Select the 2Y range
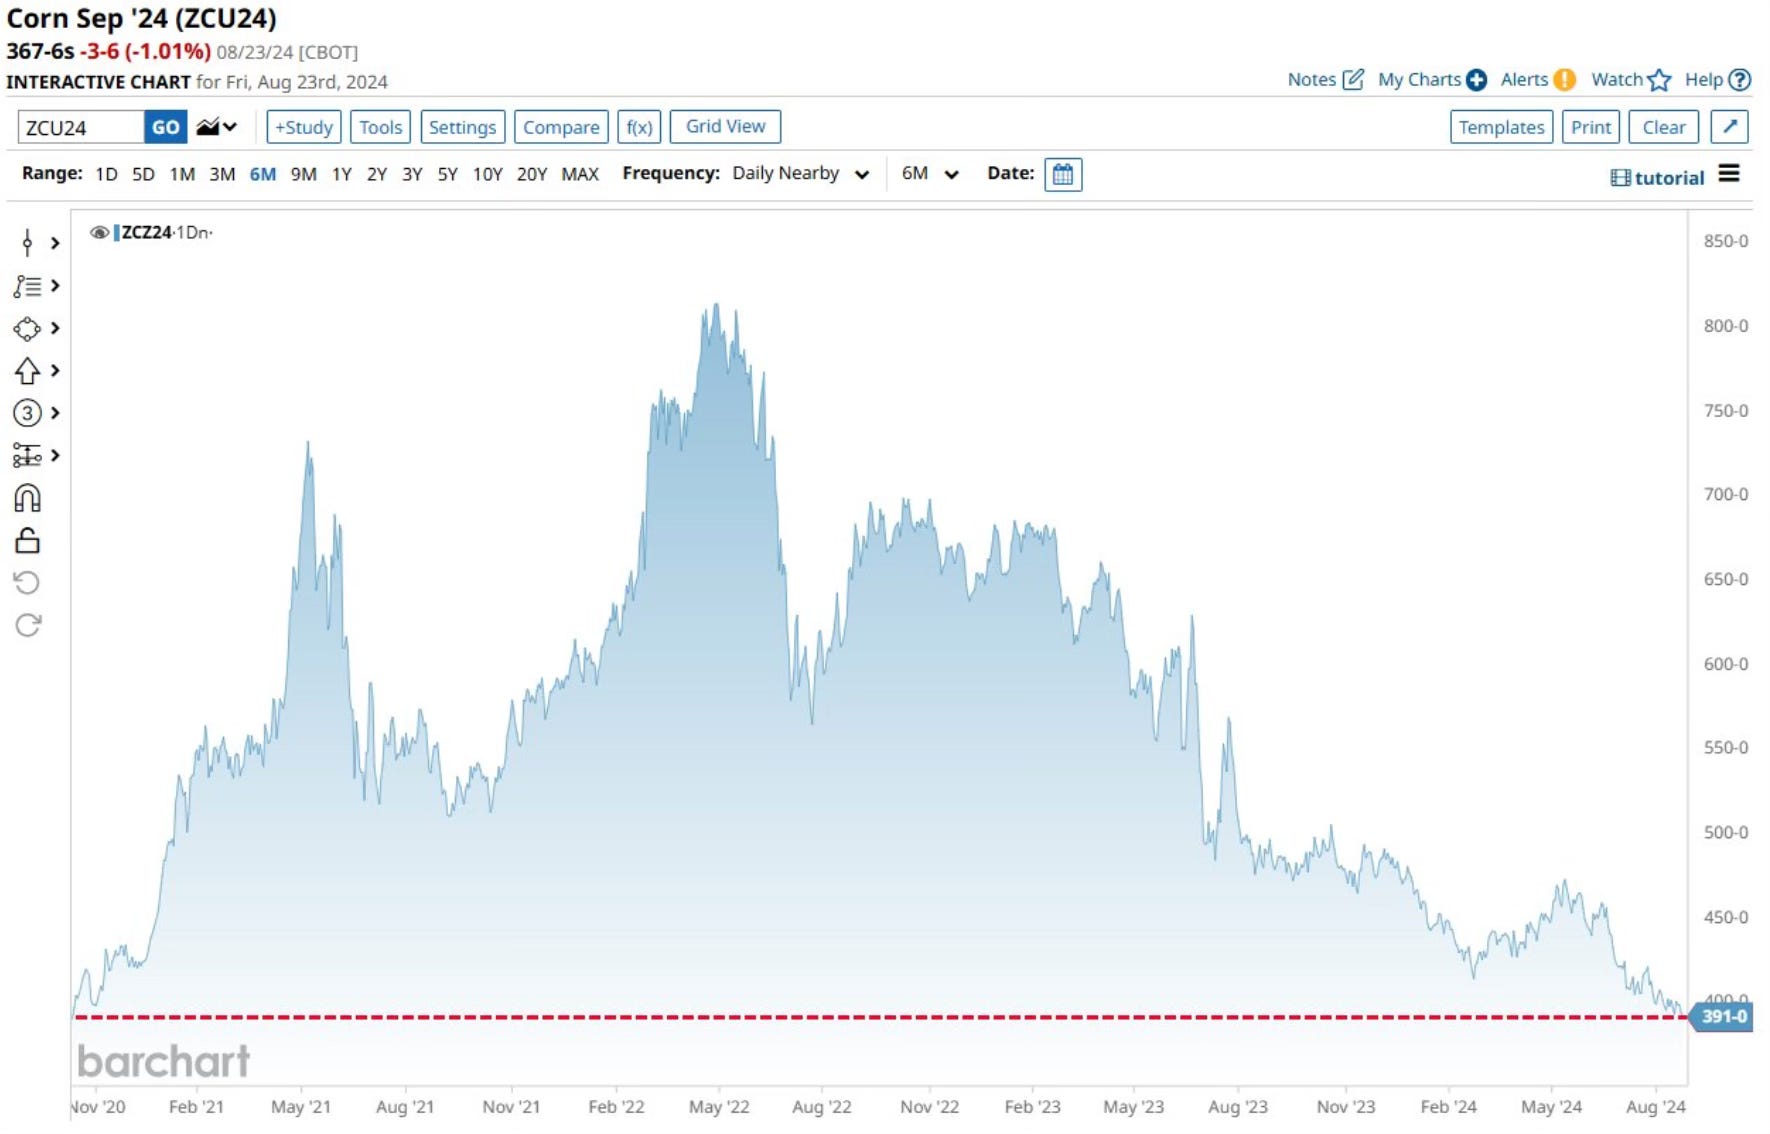 click(376, 174)
